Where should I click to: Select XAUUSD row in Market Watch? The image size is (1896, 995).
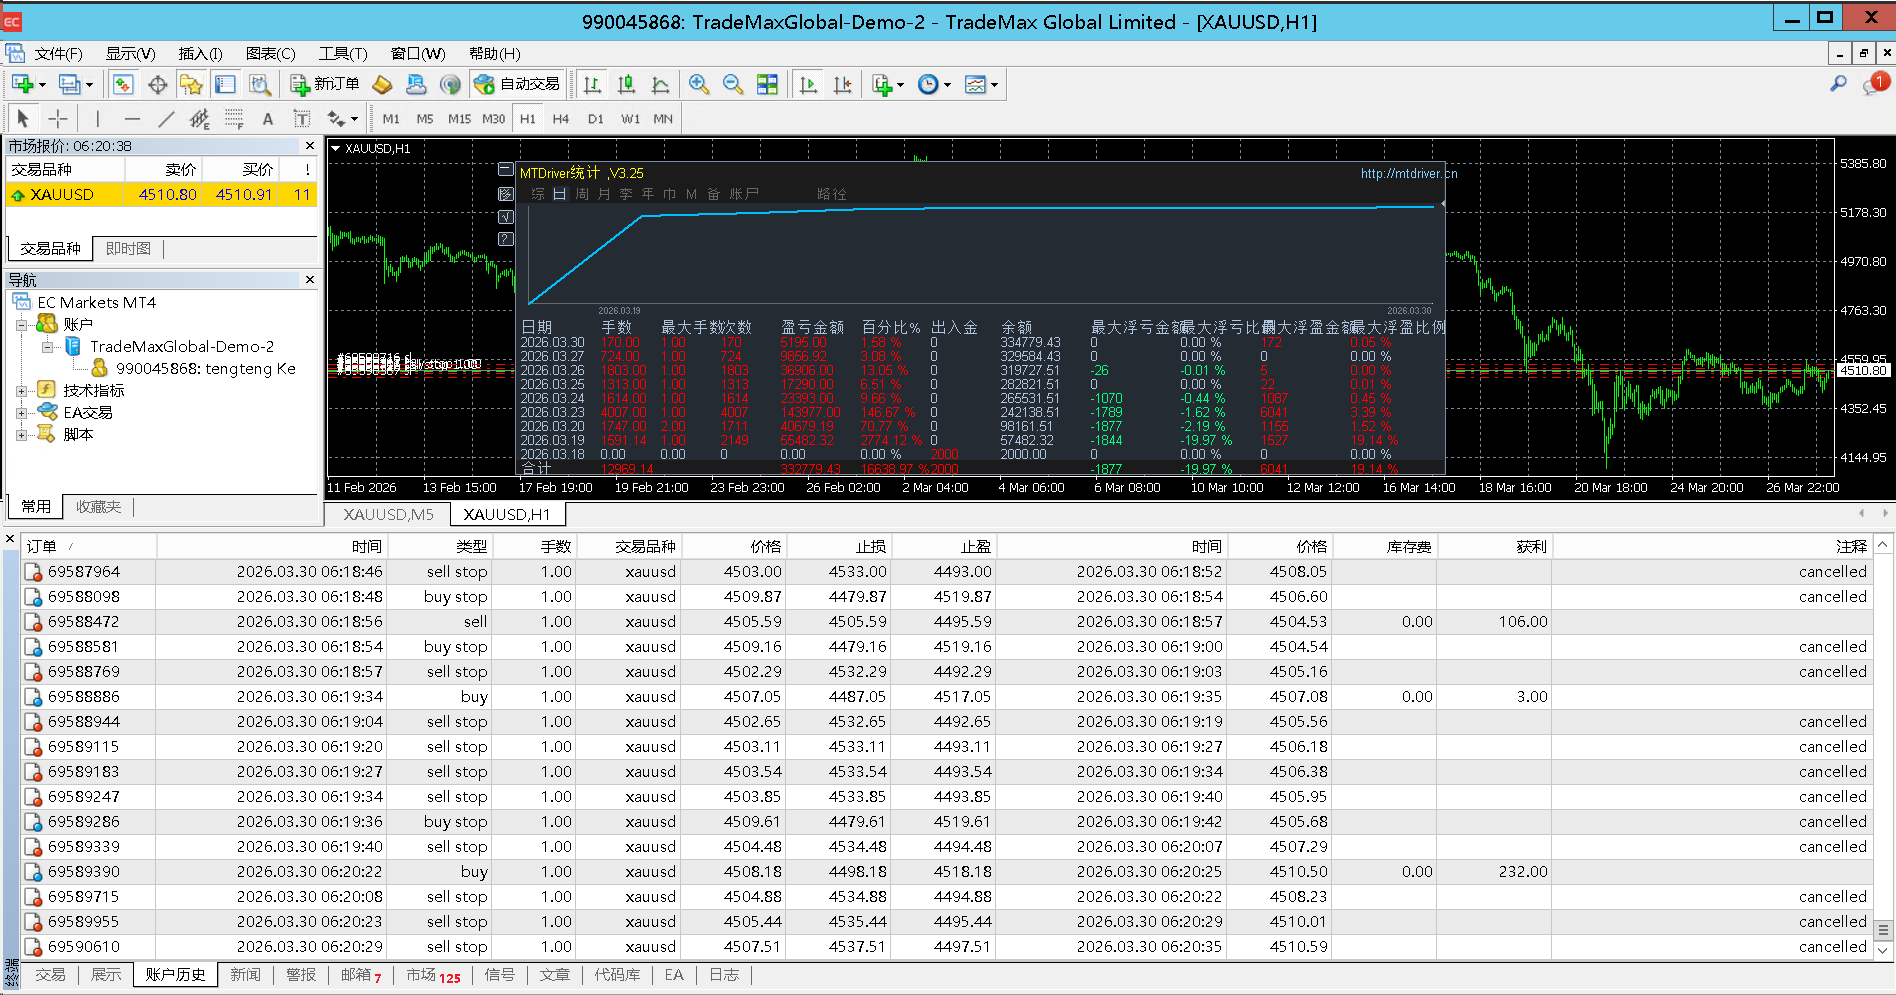coord(62,195)
